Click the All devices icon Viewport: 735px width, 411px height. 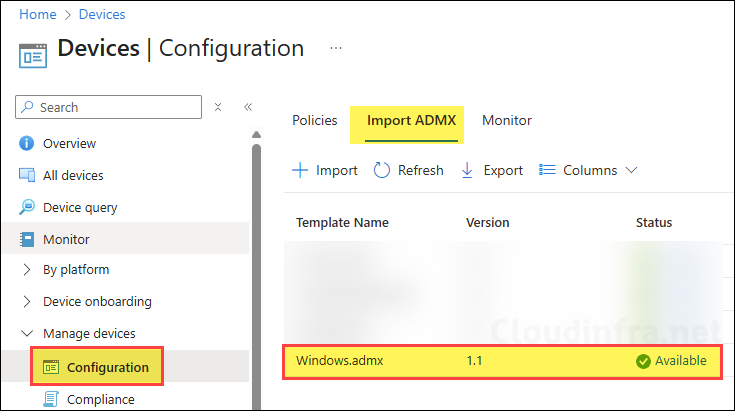click(x=27, y=176)
